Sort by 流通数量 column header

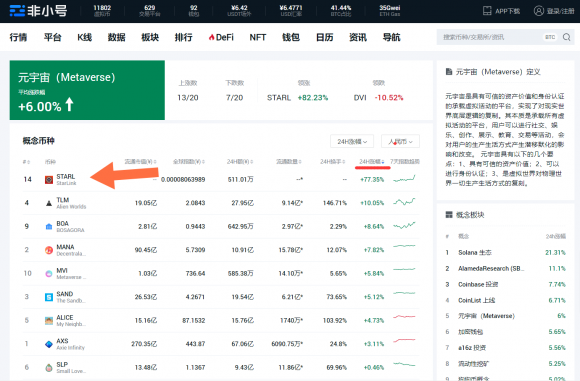tap(289, 162)
